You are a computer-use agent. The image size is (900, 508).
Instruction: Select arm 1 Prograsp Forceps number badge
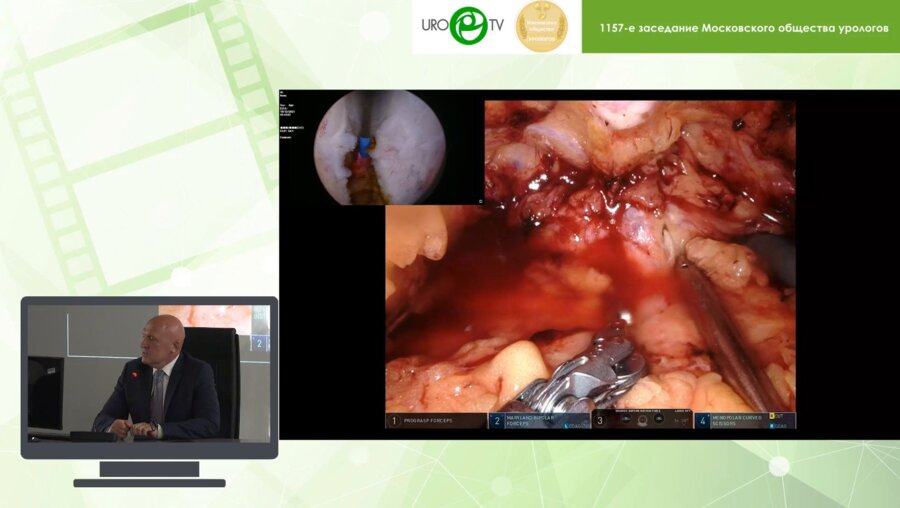[394, 421]
